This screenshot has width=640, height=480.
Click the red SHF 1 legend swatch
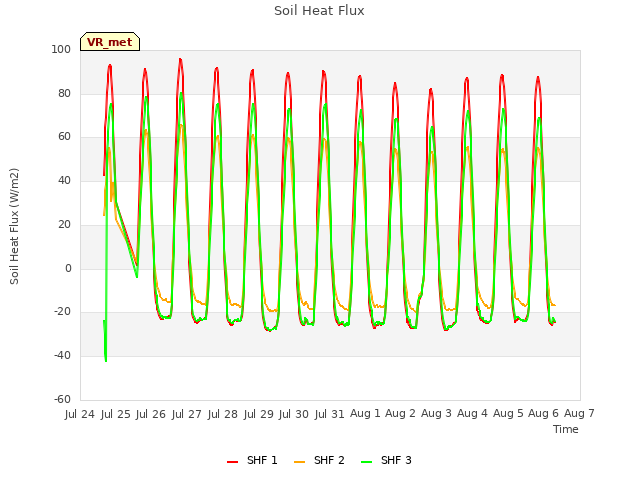click(x=232, y=462)
